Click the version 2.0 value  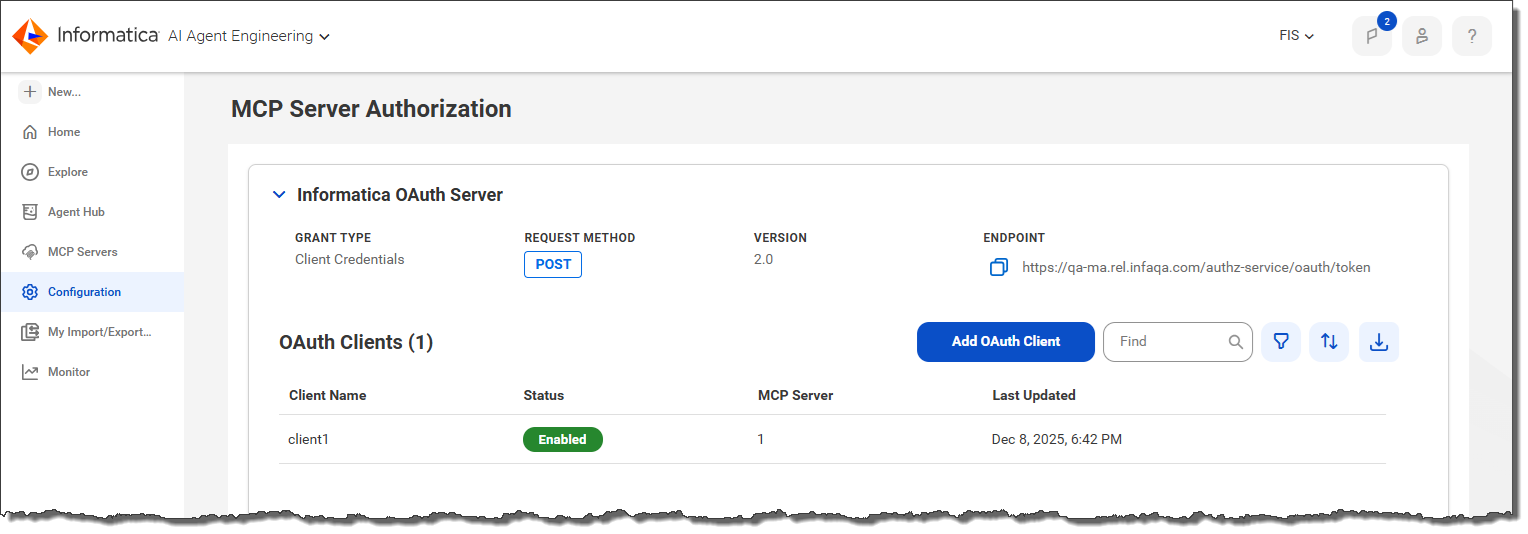[763, 259]
